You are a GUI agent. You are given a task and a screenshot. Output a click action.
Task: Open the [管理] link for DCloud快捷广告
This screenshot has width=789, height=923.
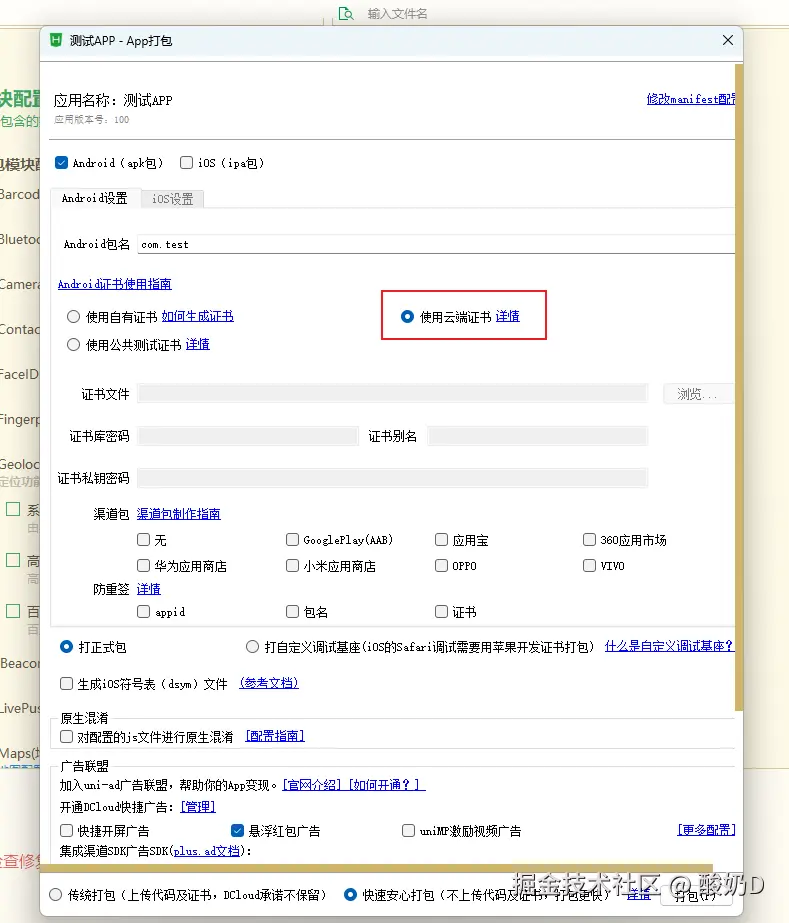(198, 806)
